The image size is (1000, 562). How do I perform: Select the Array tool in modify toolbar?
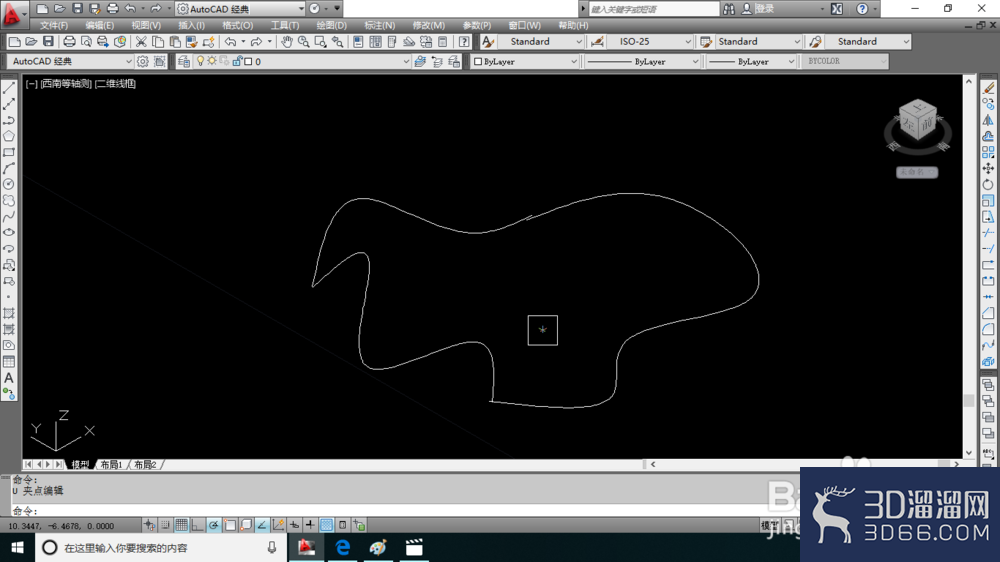(988, 152)
